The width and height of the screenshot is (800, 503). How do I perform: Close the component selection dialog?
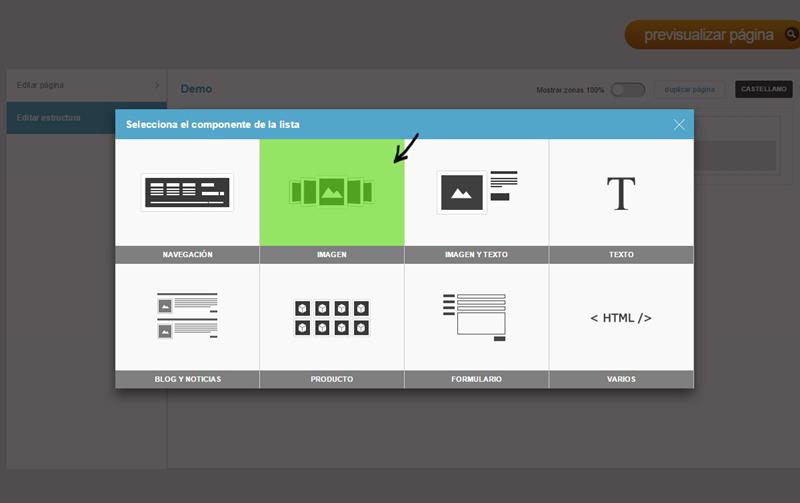point(679,125)
